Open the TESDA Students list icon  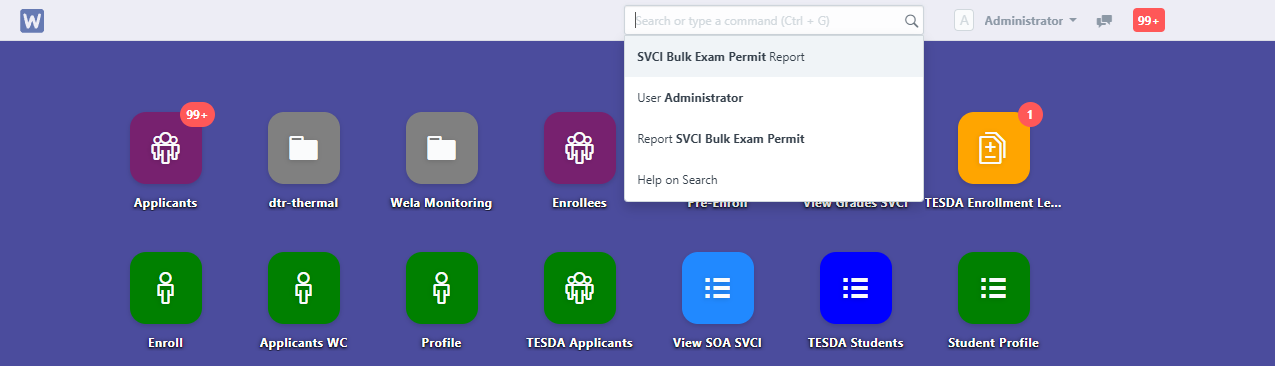(856, 288)
